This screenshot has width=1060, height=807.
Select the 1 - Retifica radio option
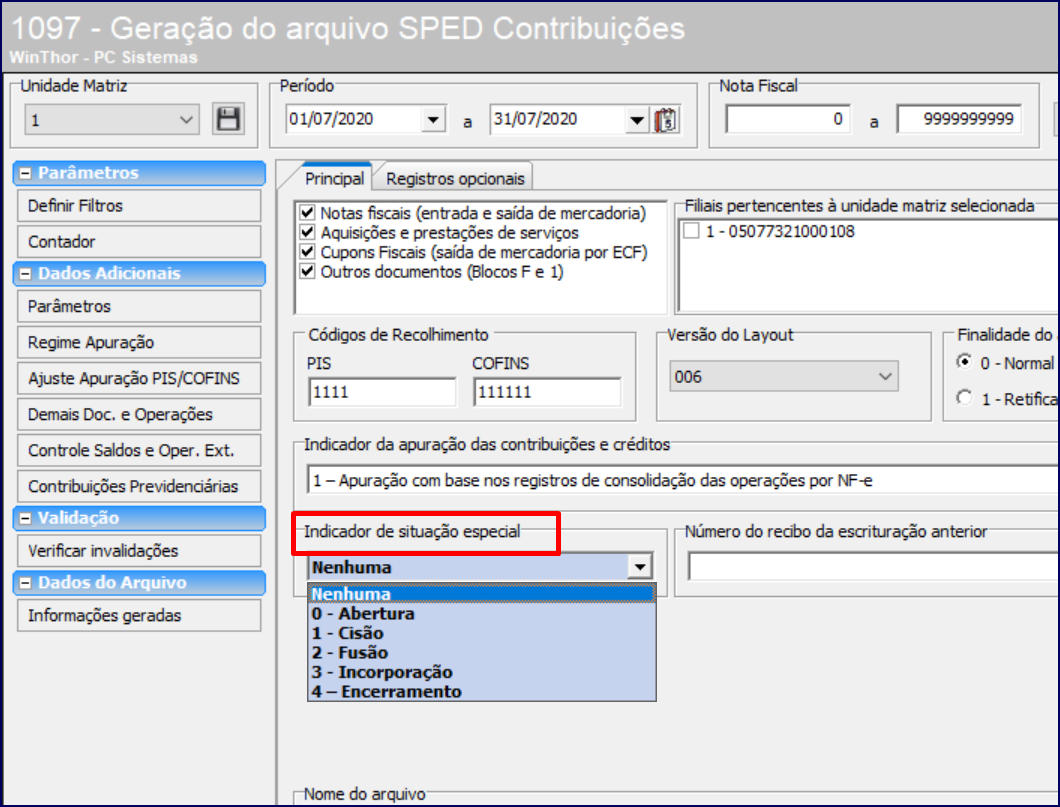click(x=965, y=398)
